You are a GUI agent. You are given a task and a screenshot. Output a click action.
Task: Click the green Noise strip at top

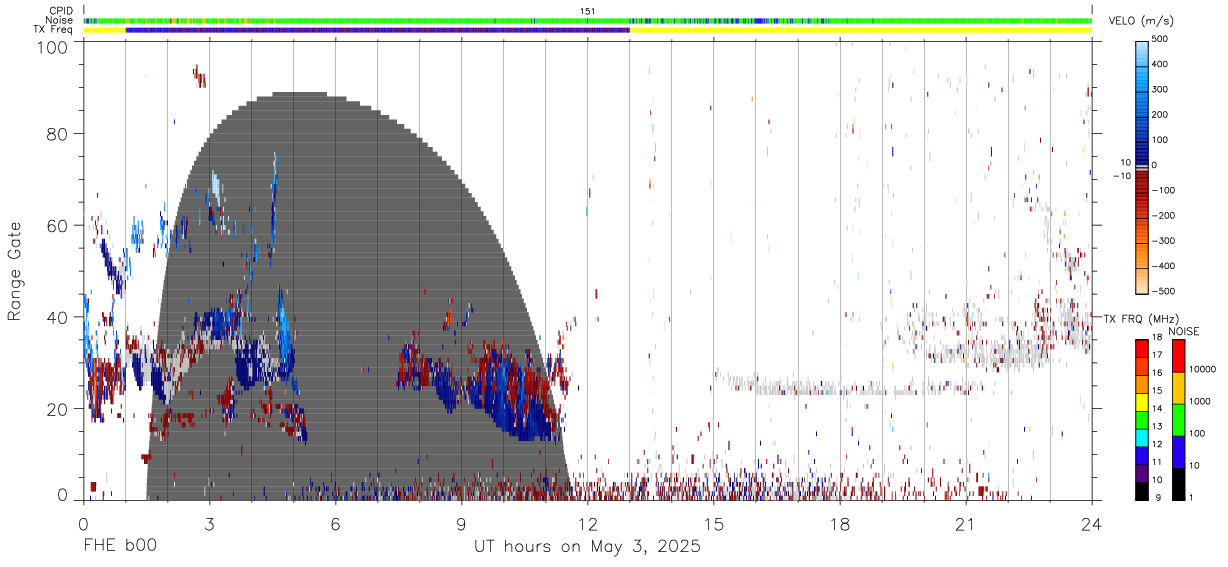587,20
